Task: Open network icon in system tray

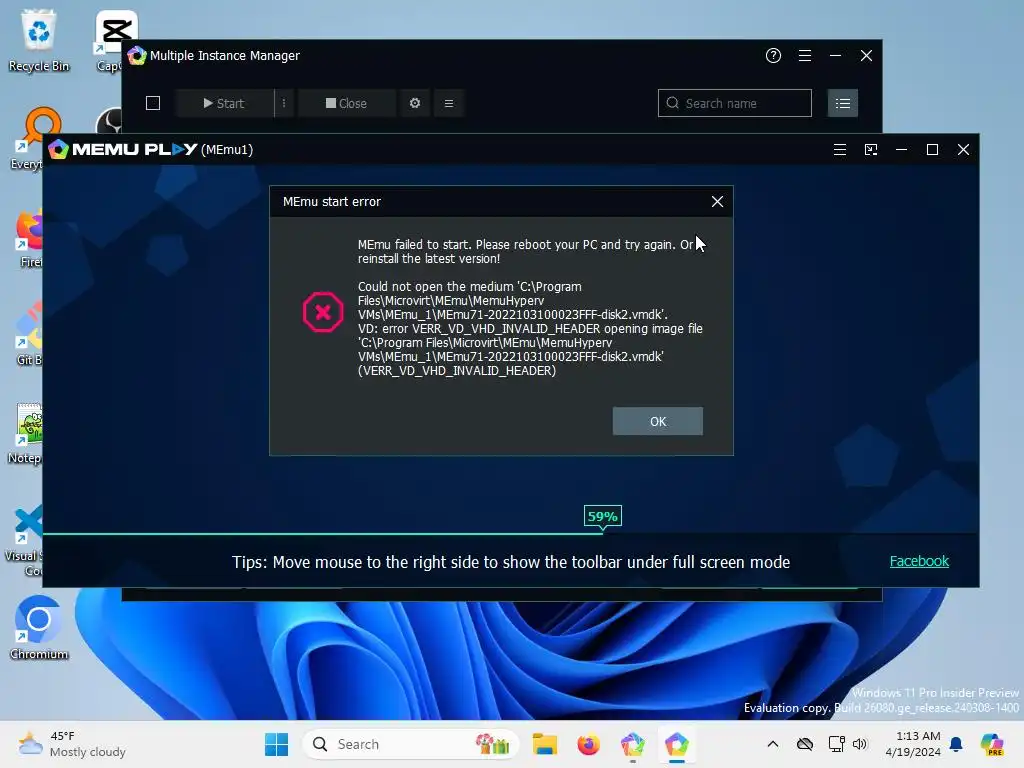Action: coord(836,744)
